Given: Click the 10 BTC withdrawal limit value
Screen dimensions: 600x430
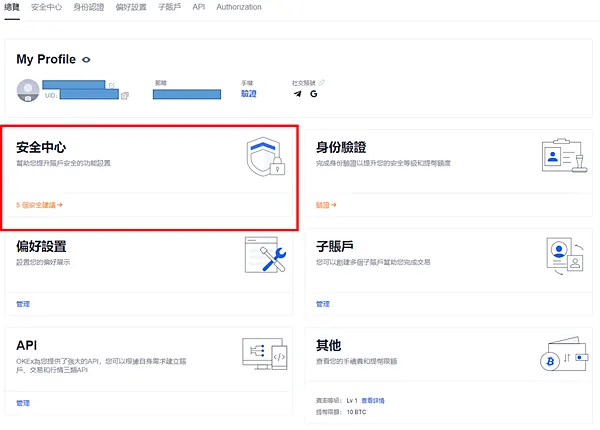Looking at the screenshot, I should 356,412.
